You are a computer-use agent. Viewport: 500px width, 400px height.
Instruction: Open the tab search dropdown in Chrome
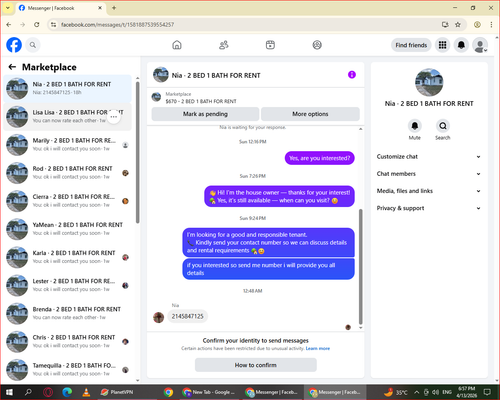(8, 8)
